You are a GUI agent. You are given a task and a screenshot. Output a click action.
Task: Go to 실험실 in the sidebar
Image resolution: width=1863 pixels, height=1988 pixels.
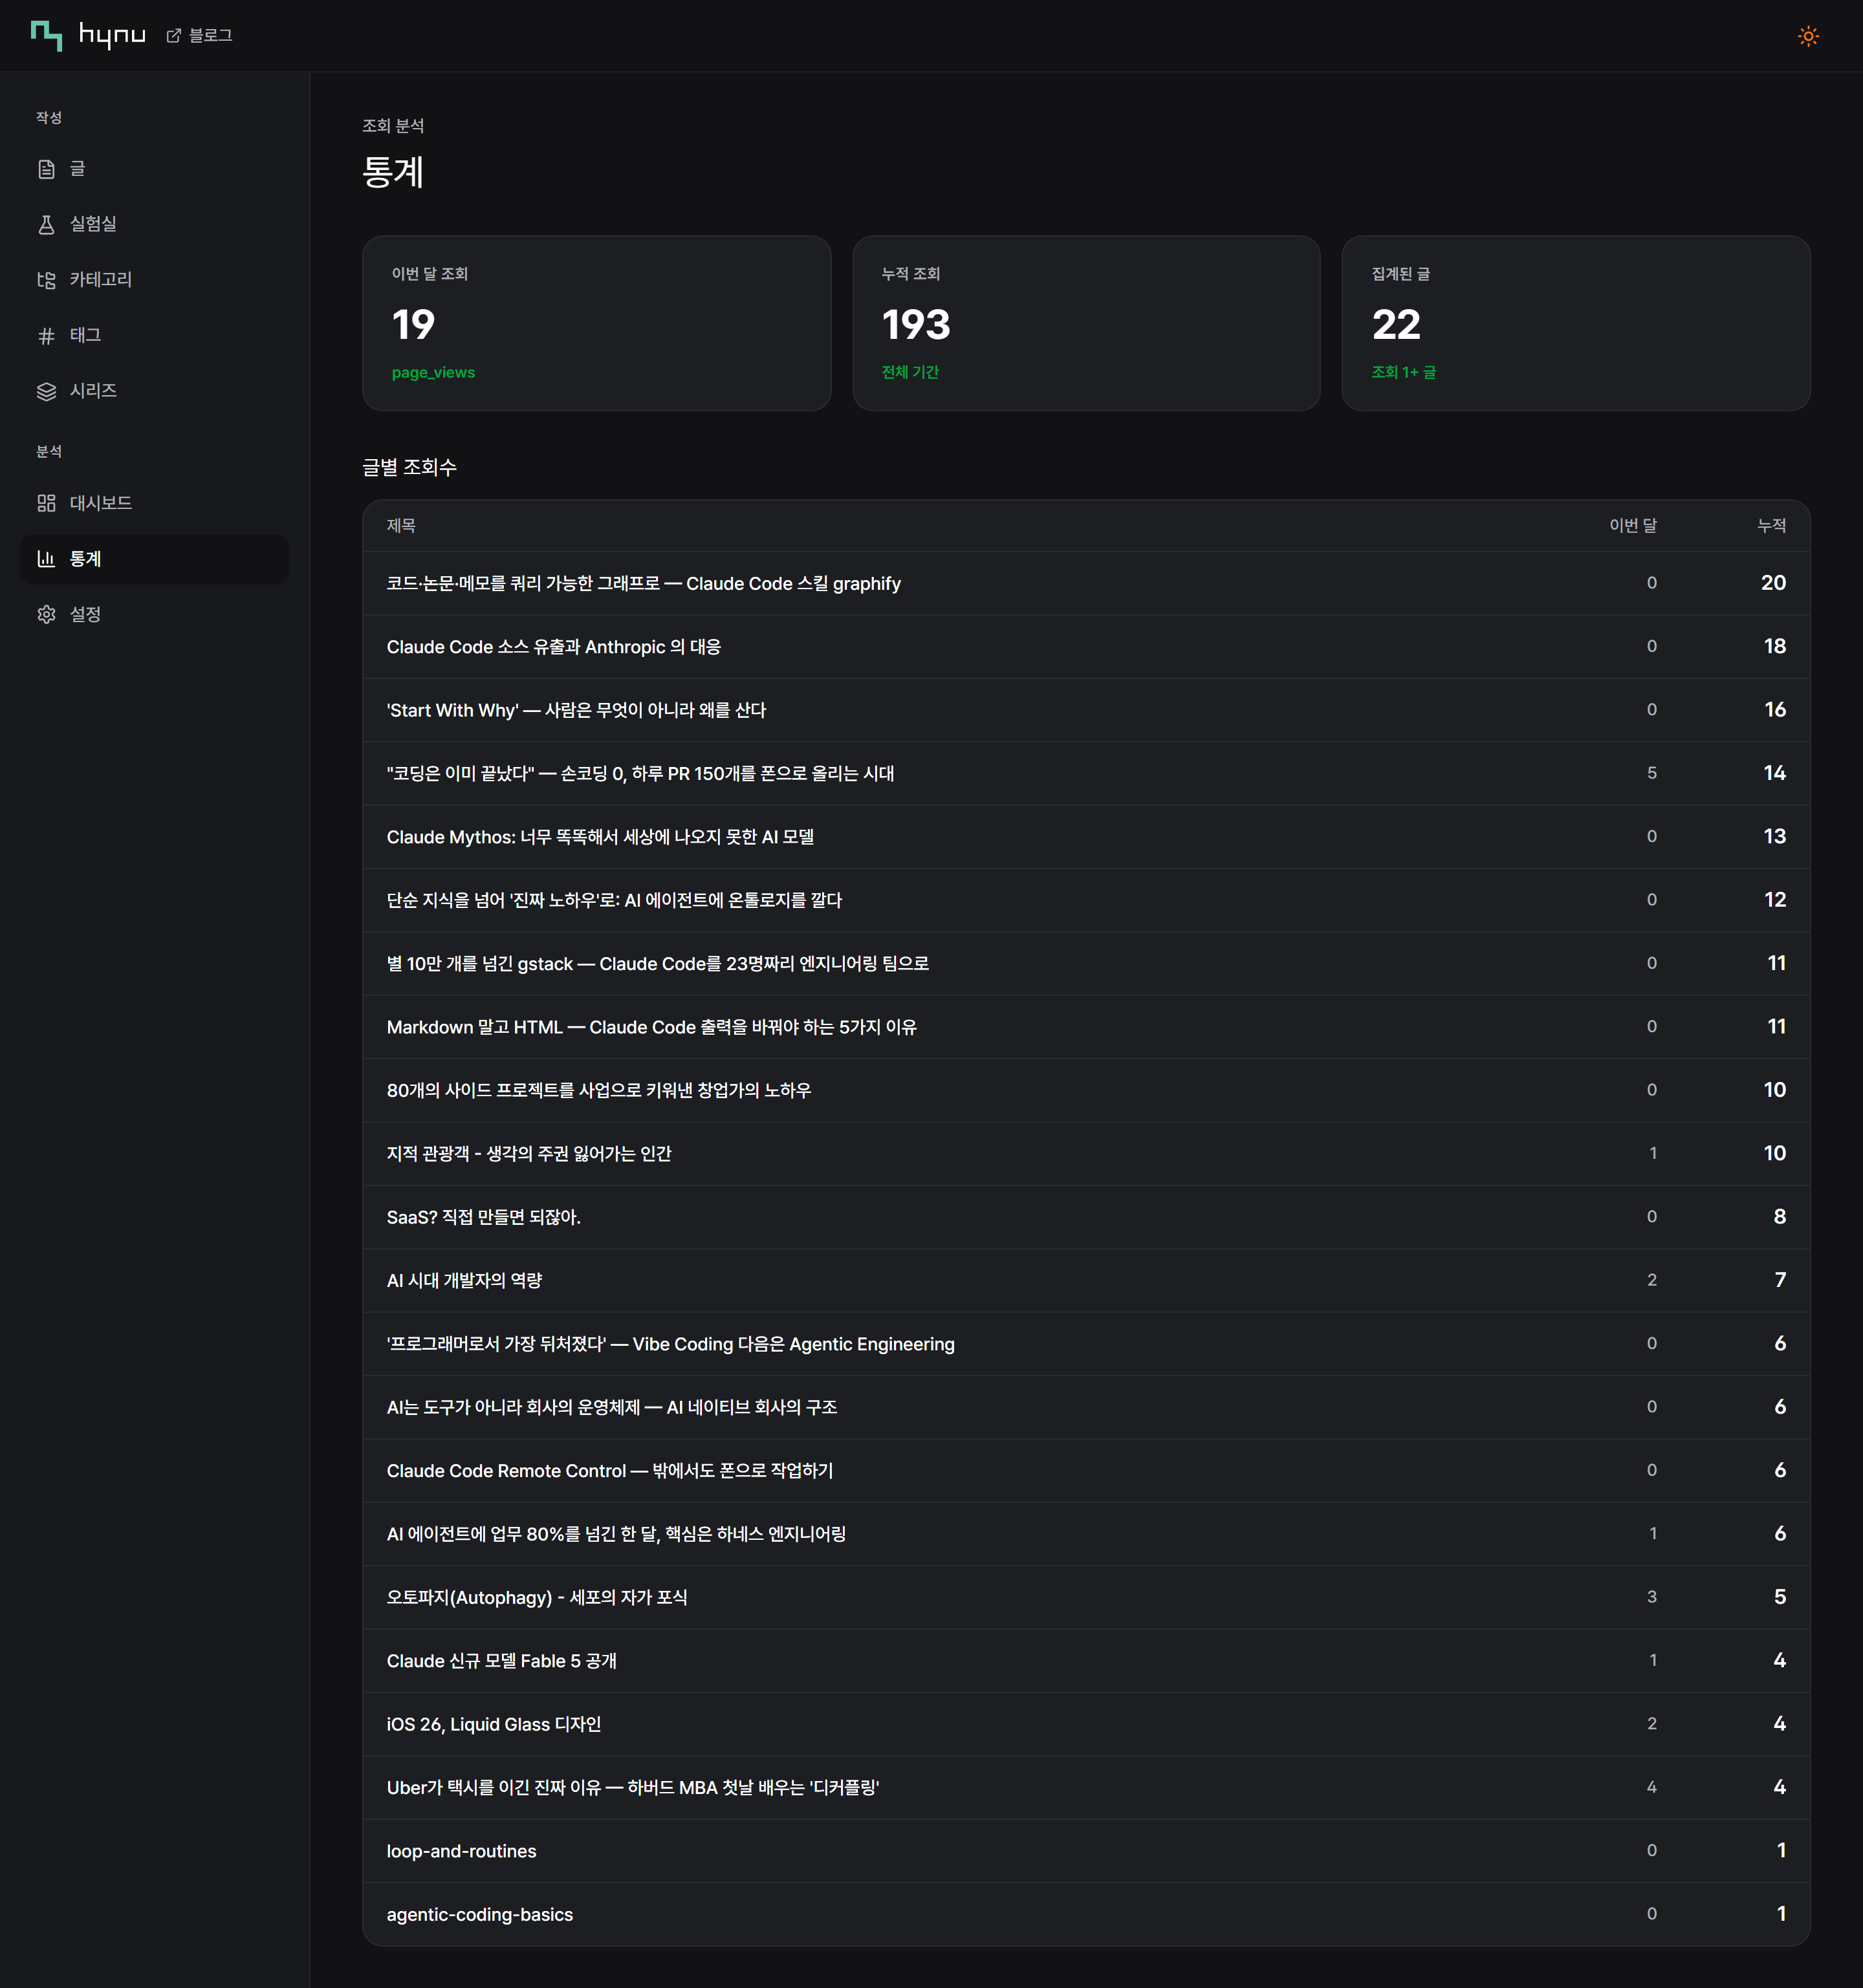click(154, 224)
